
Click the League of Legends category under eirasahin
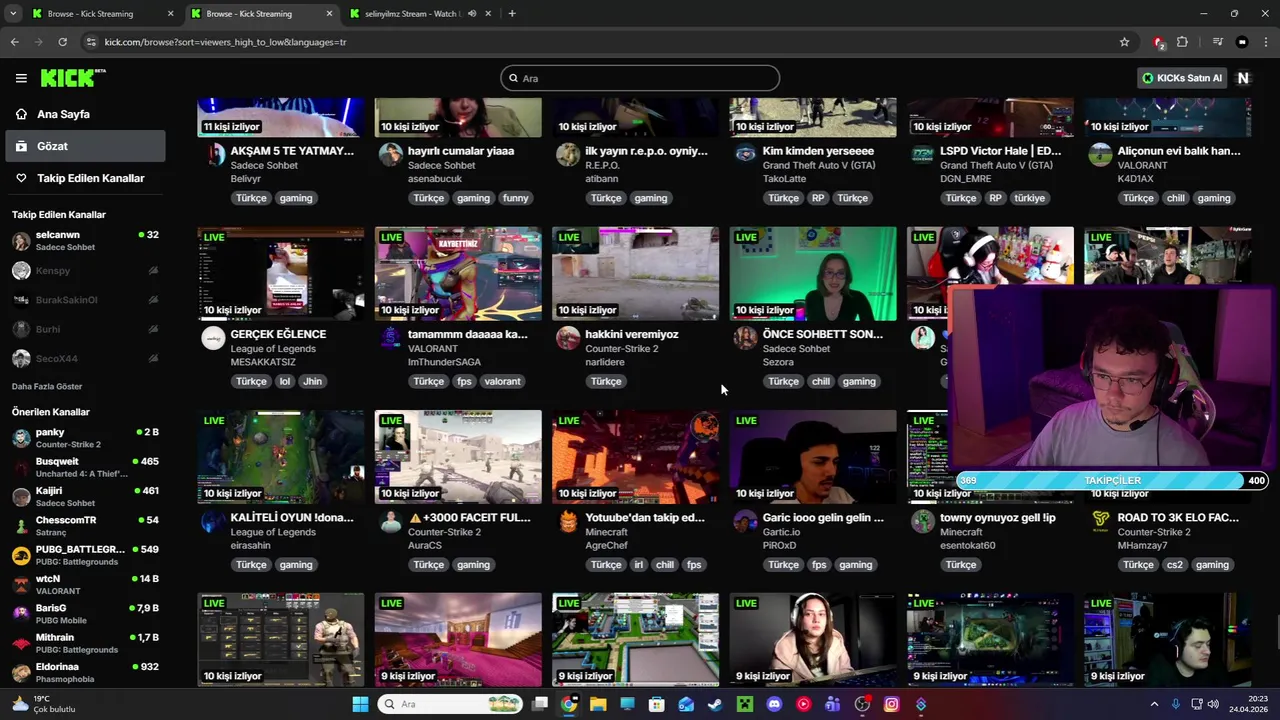273,532
